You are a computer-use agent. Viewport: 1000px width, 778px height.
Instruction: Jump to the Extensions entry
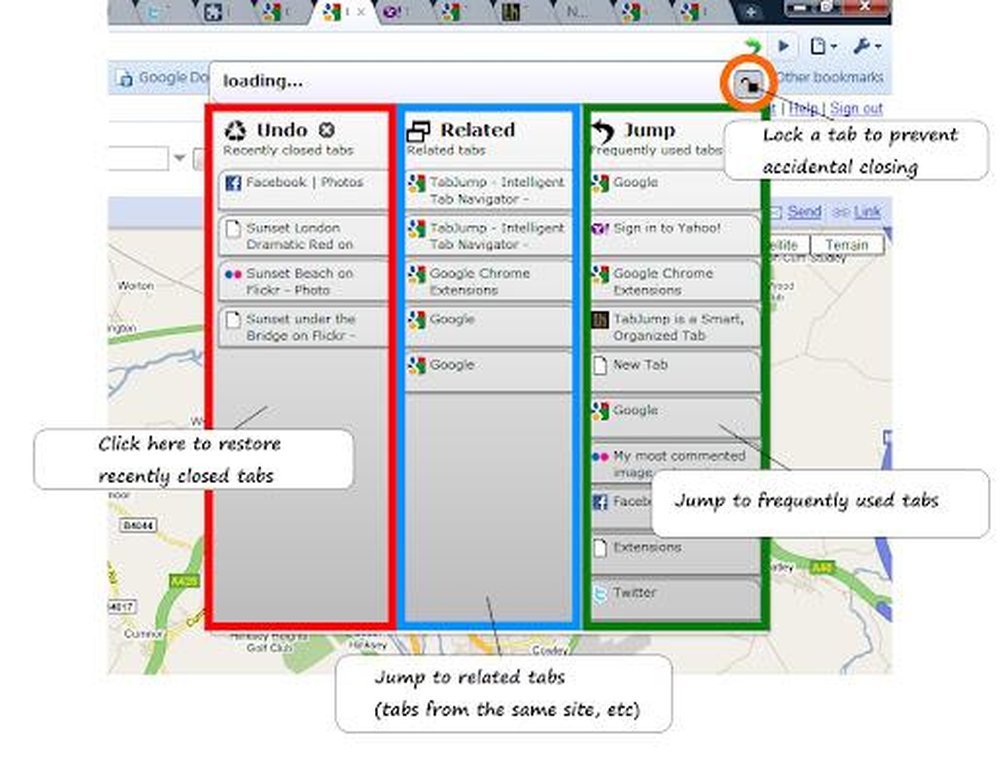point(675,555)
